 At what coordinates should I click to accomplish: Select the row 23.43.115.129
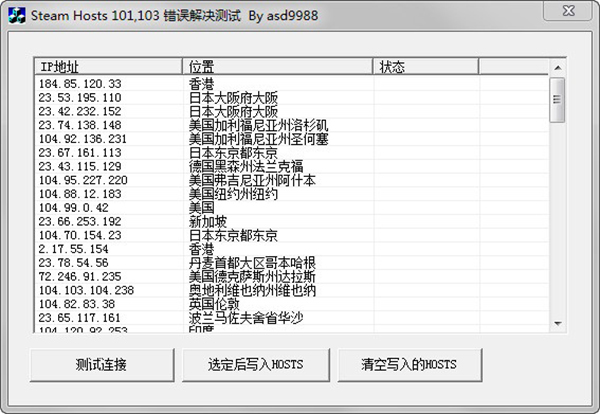click(x=292, y=166)
